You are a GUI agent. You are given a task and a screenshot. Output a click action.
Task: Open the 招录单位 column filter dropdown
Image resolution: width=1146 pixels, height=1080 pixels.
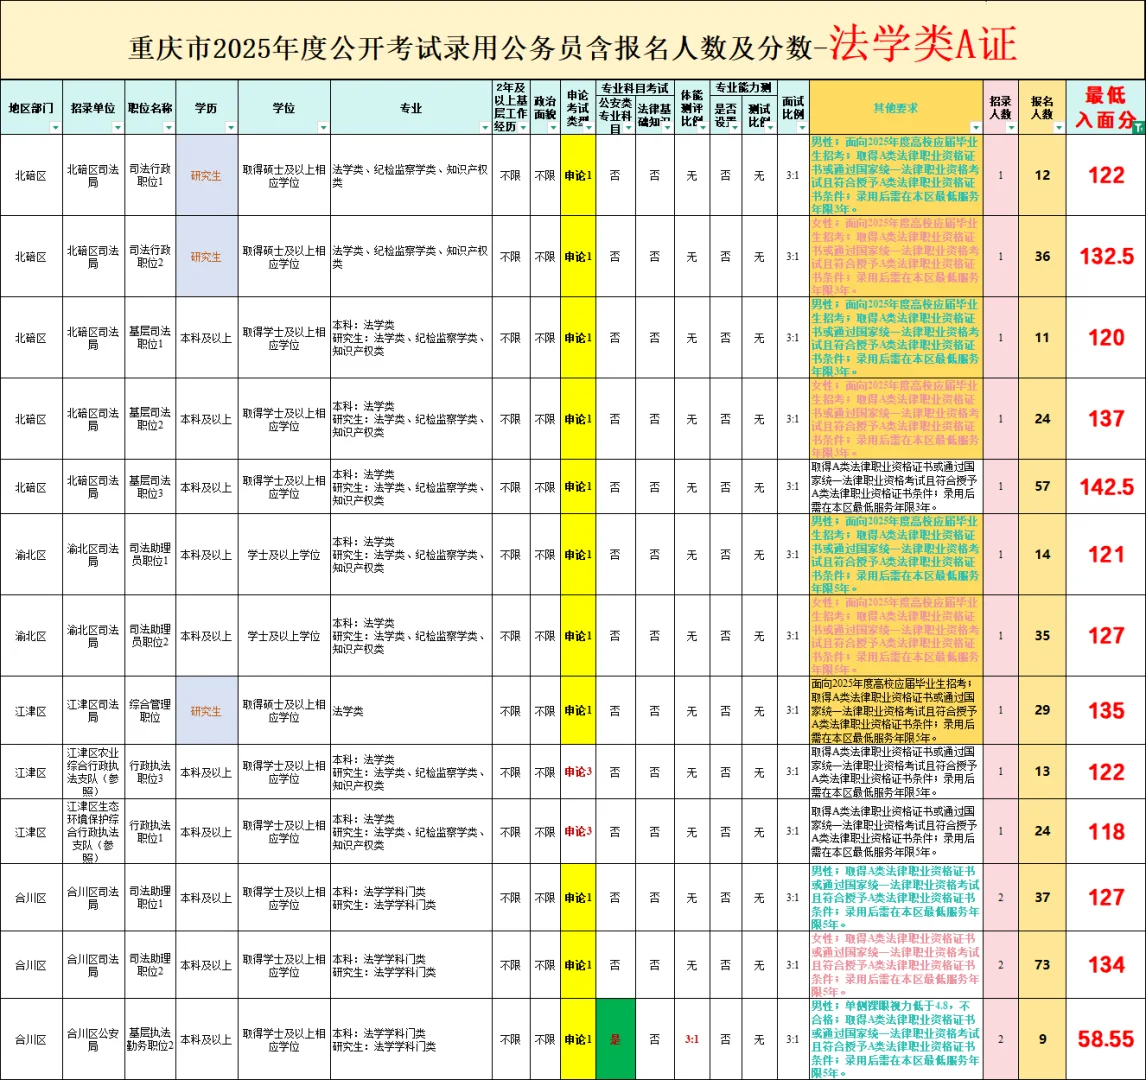tap(118, 128)
